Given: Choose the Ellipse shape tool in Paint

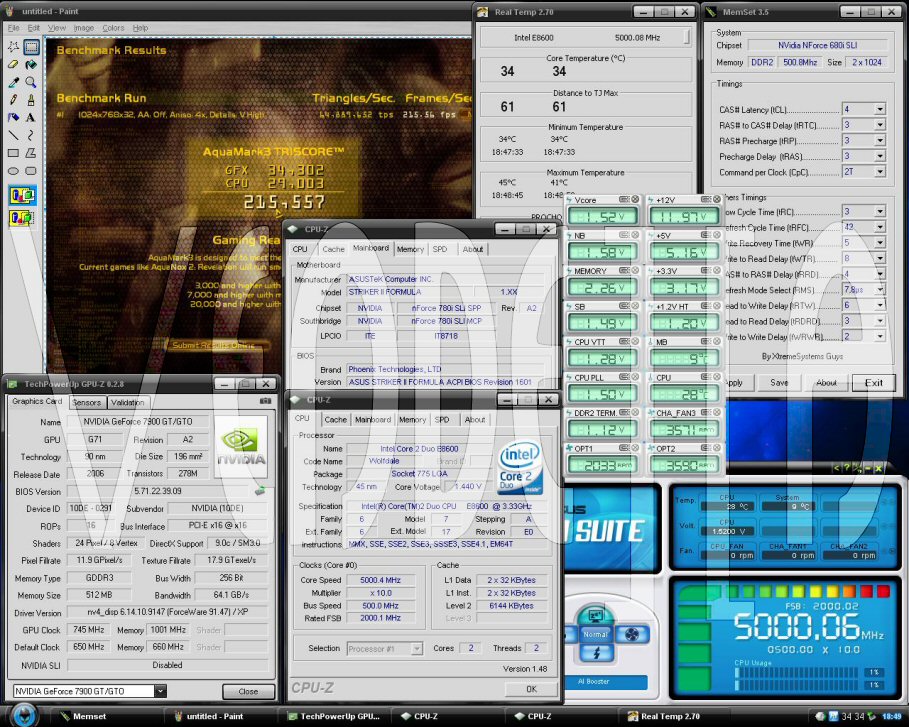Looking at the screenshot, I should (x=13, y=170).
